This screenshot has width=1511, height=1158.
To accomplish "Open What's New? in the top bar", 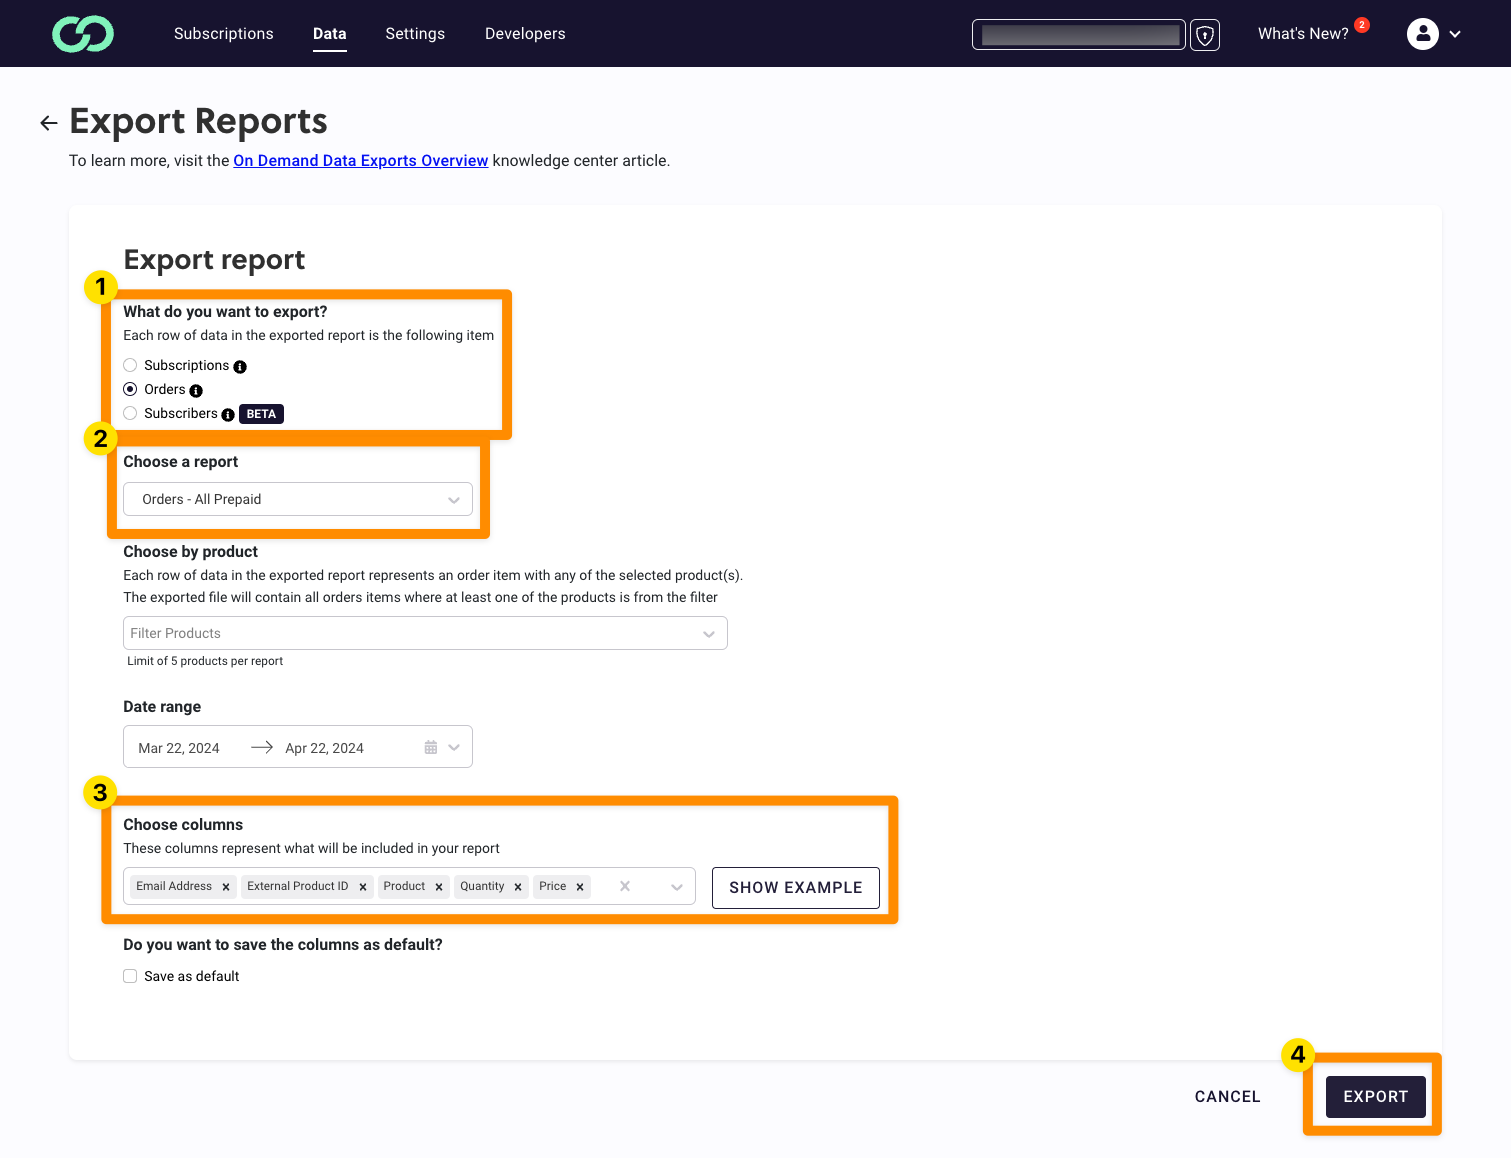I will coord(1303,34).
